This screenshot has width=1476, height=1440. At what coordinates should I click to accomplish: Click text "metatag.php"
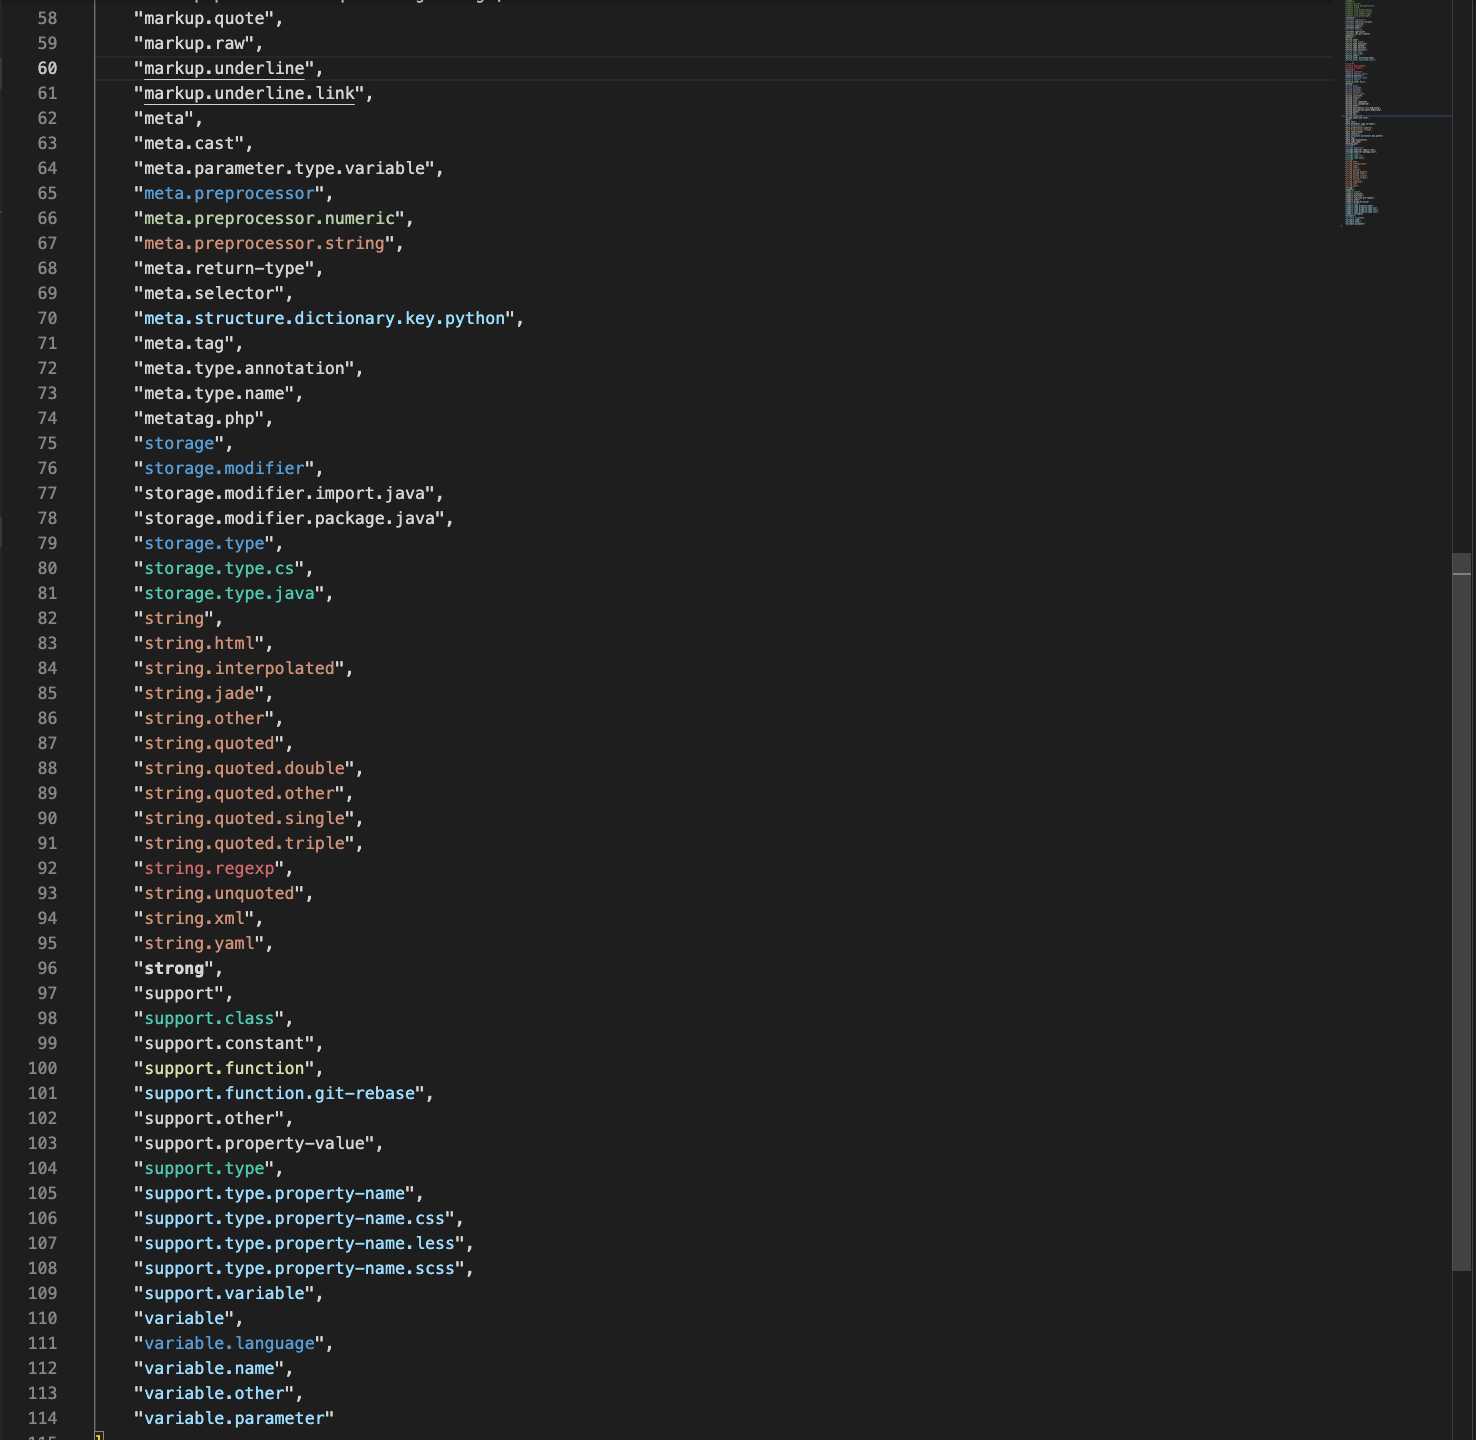pos(200,418)
